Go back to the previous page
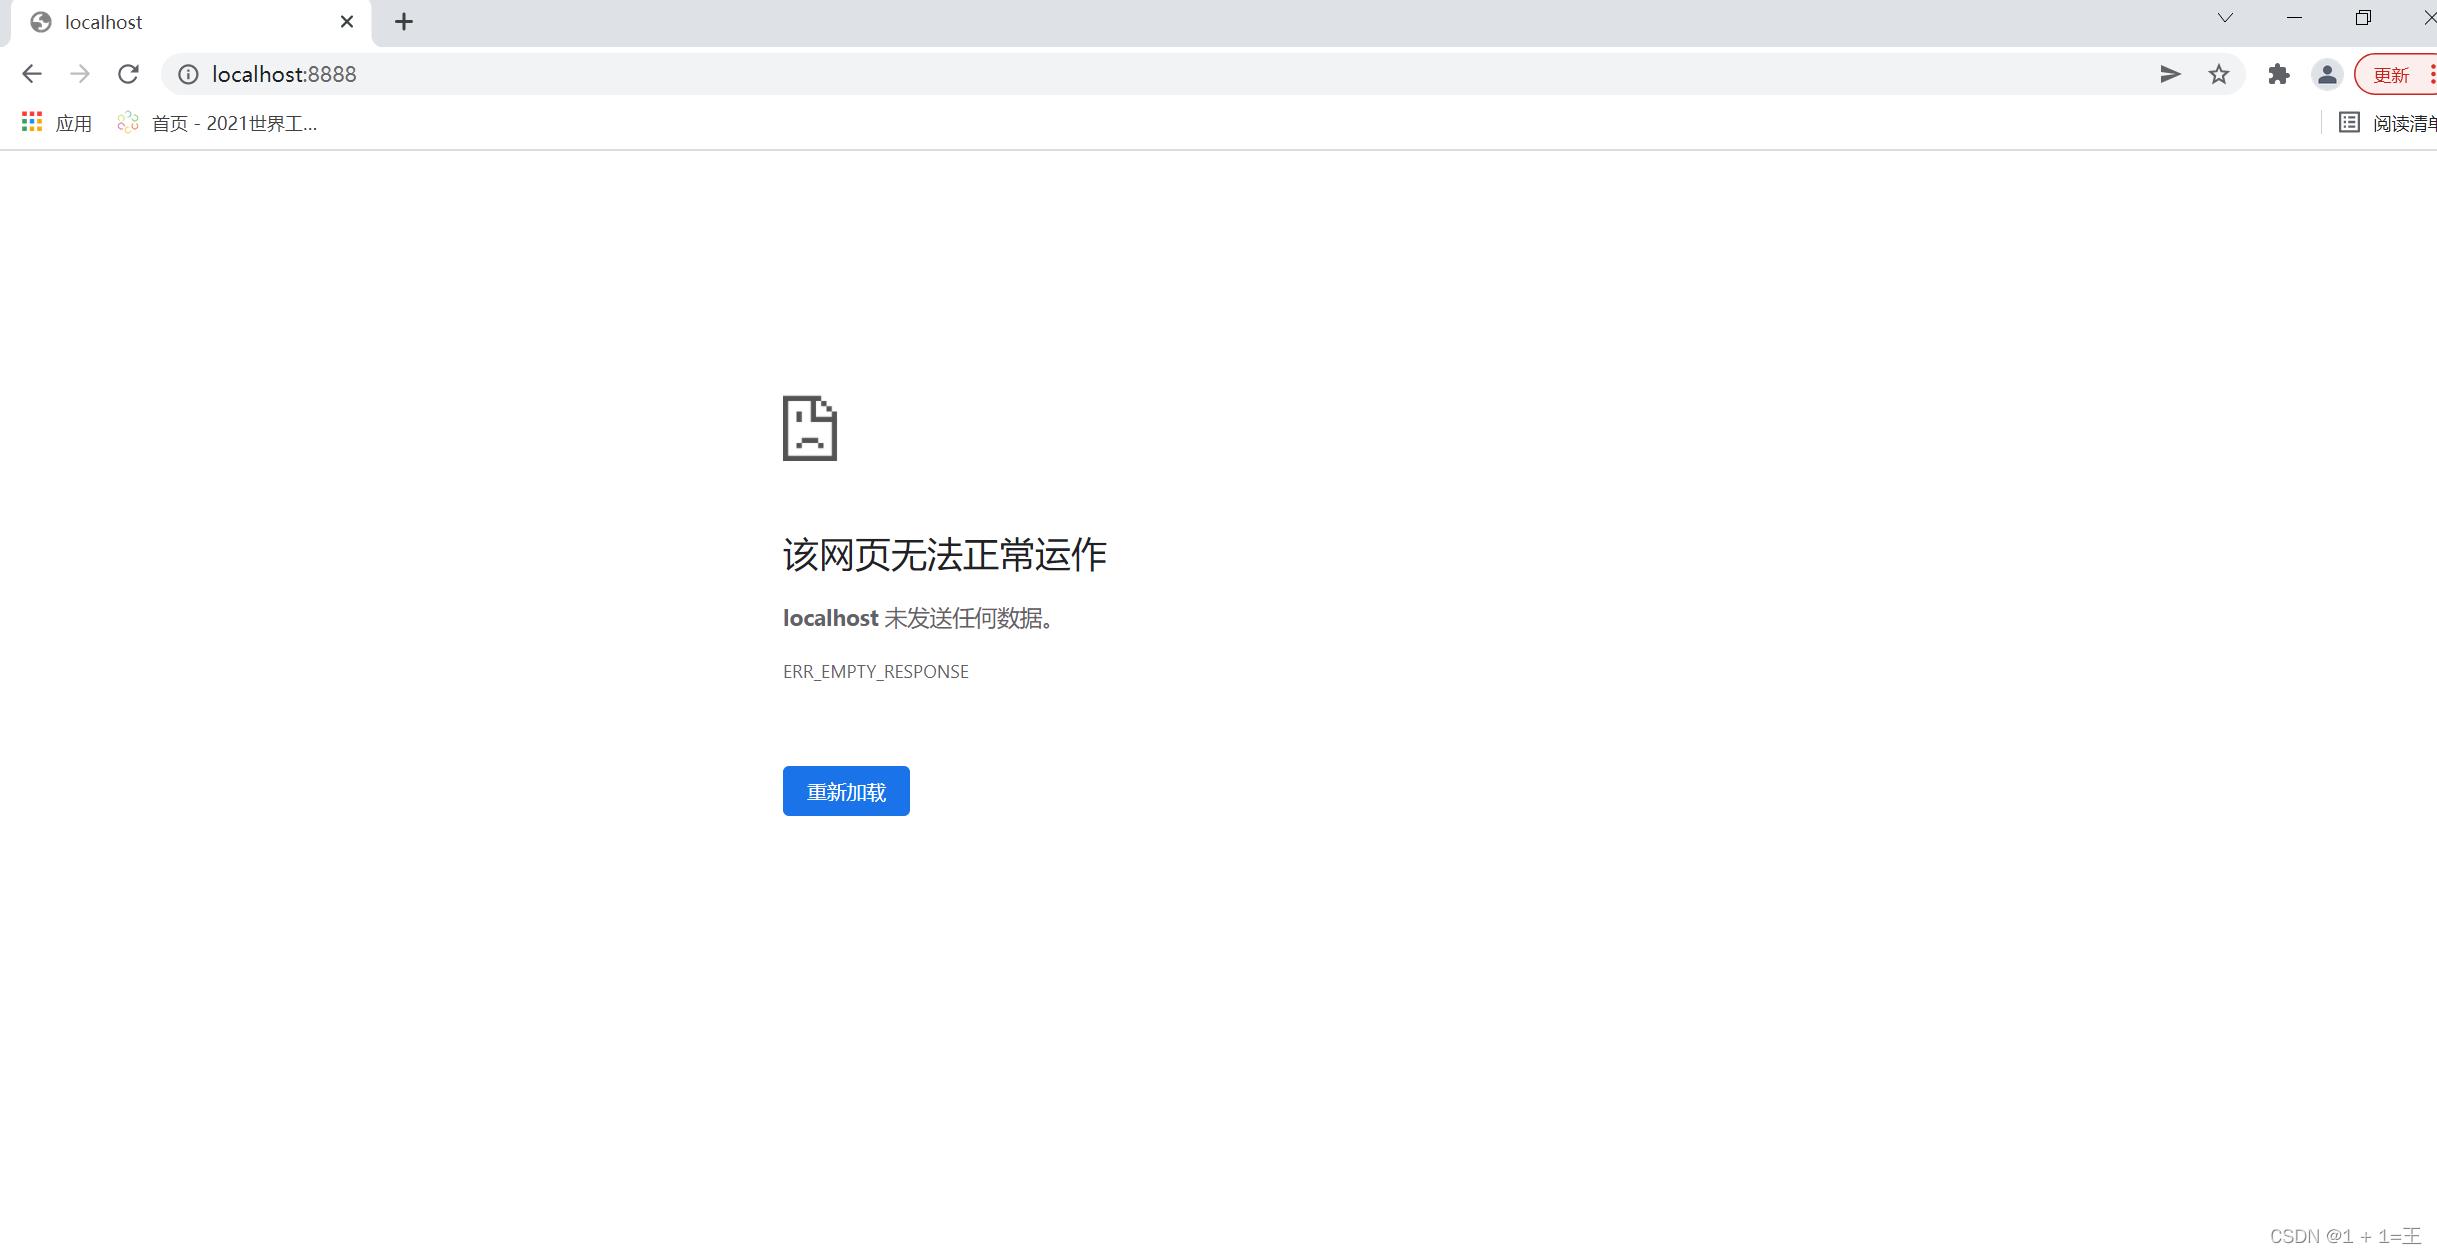 (x=31, y=74)
